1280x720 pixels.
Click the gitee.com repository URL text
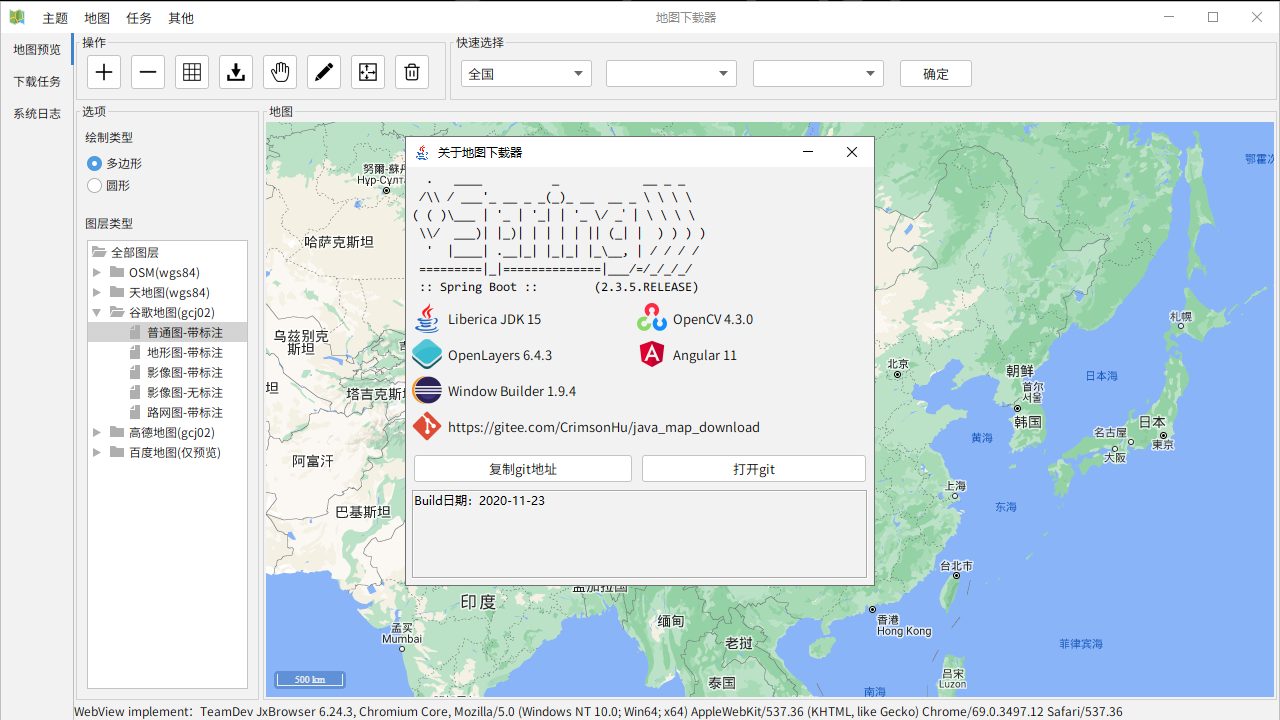604,427
